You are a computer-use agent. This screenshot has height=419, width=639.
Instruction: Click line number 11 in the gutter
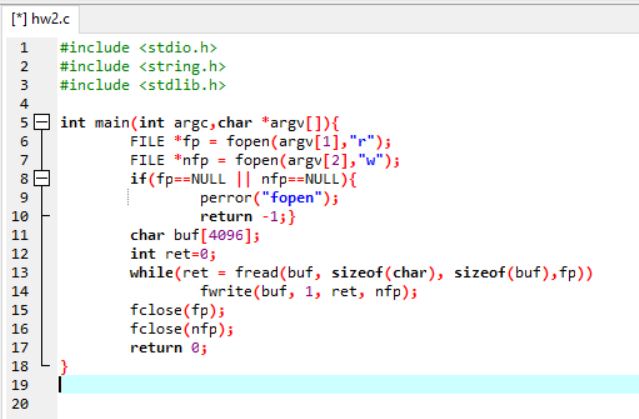[20, 235]
